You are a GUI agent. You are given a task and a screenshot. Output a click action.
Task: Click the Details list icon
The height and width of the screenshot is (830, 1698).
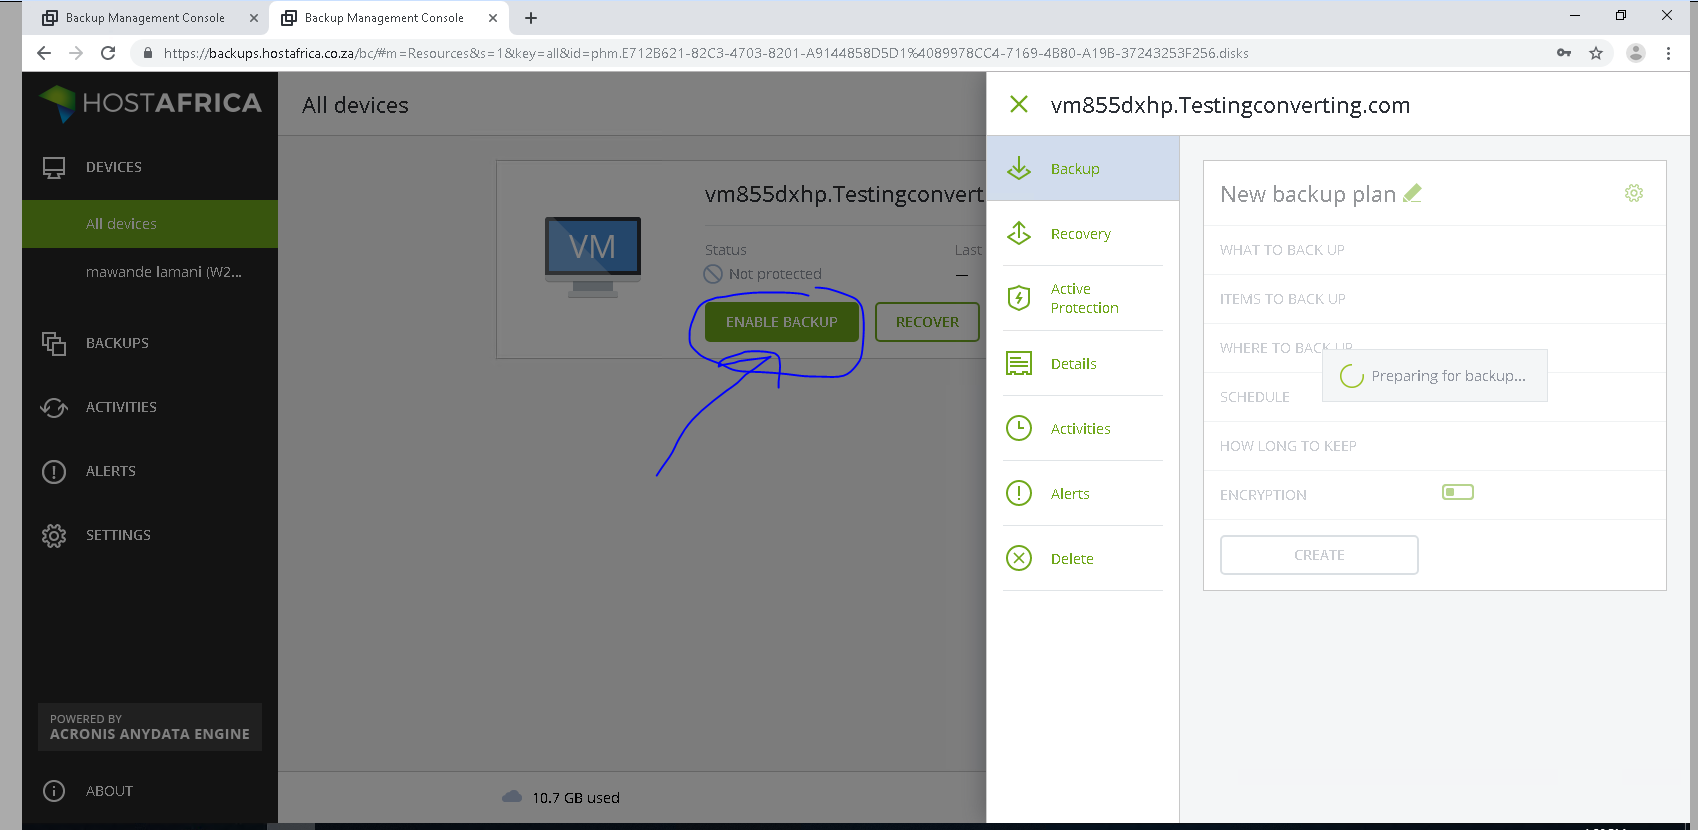1019,363
